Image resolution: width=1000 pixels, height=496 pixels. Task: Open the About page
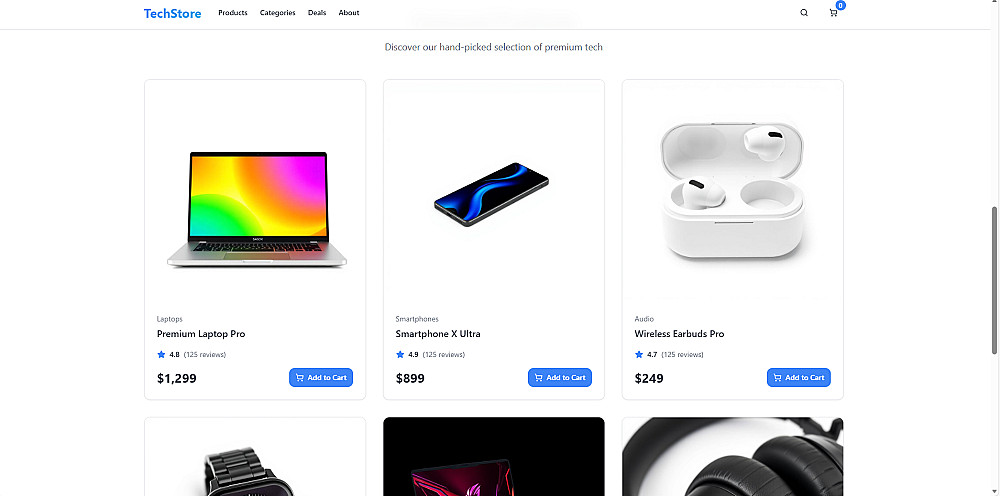[x=349, y=13]
